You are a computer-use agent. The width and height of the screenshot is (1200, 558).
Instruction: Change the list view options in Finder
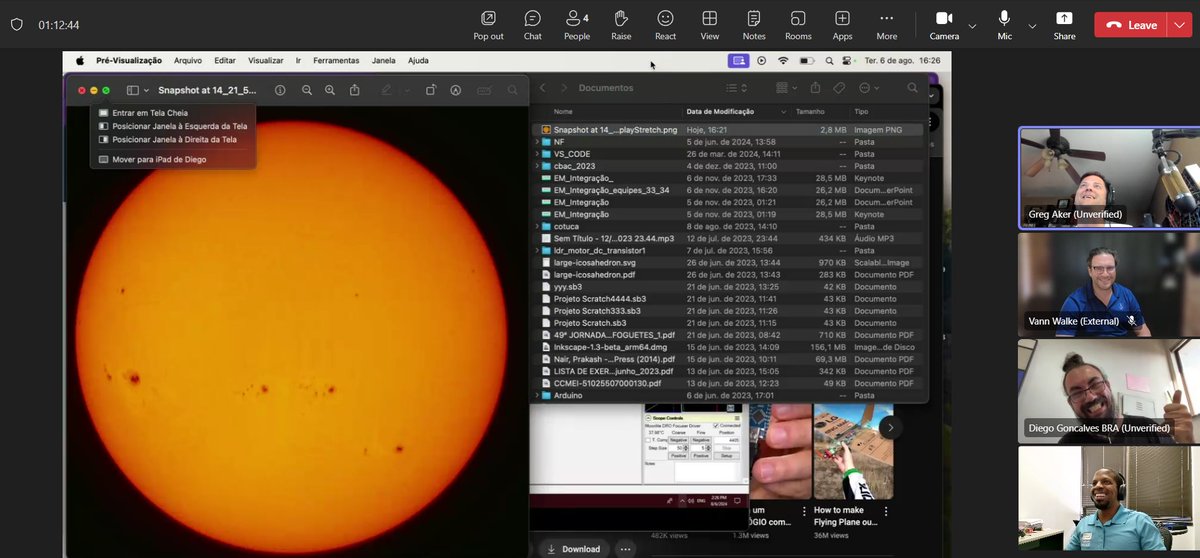tap(736, 88)
